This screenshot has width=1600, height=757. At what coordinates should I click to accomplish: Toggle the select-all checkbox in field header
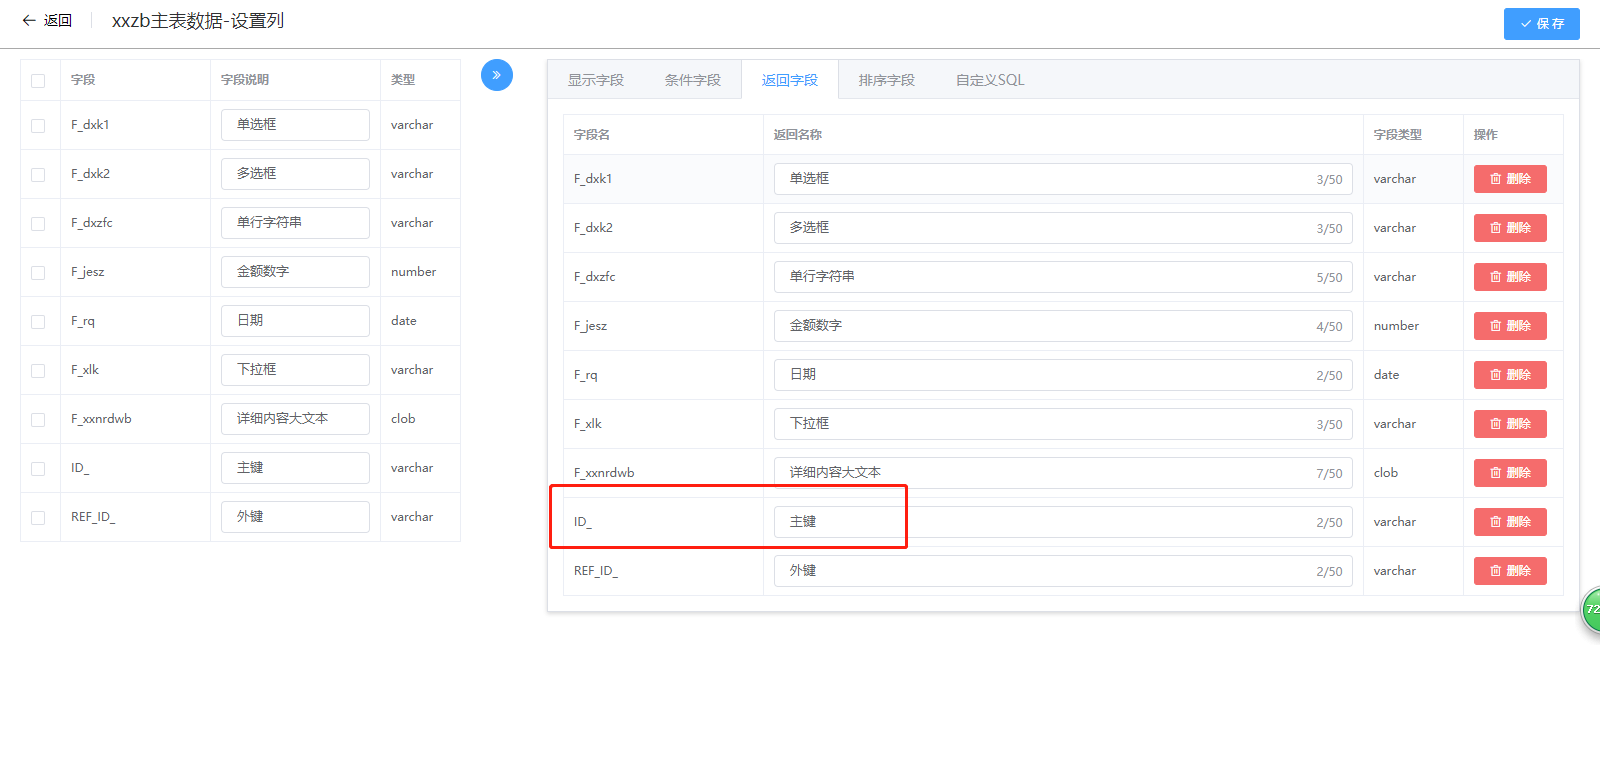(38, 81)
